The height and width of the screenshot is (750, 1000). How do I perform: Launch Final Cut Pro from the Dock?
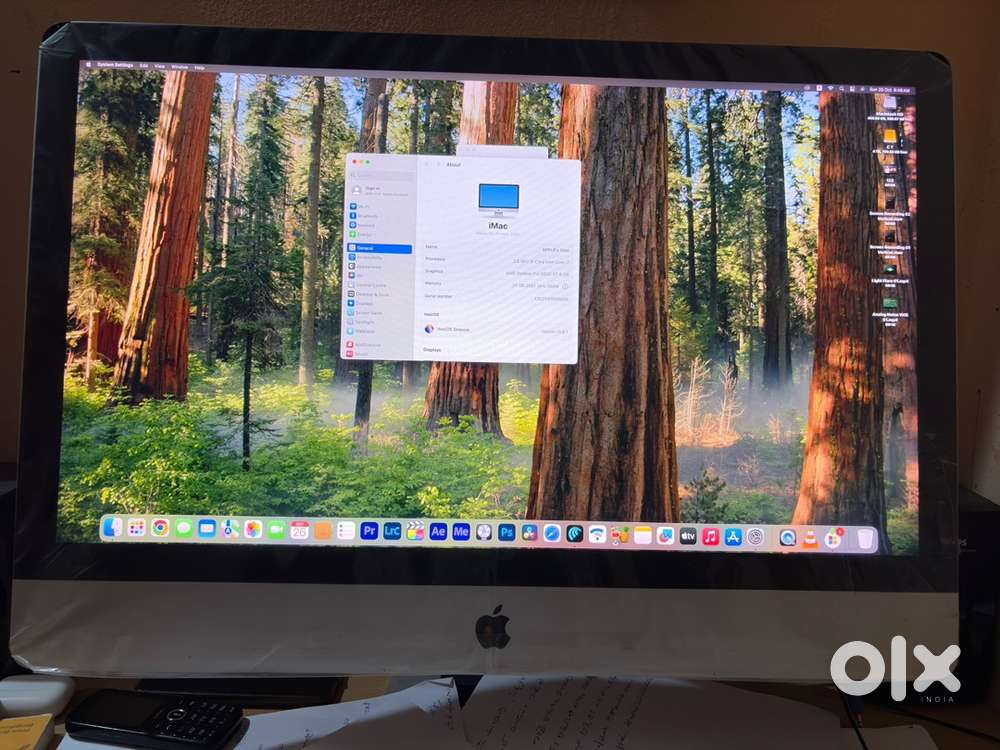click(x=415, y=531)
